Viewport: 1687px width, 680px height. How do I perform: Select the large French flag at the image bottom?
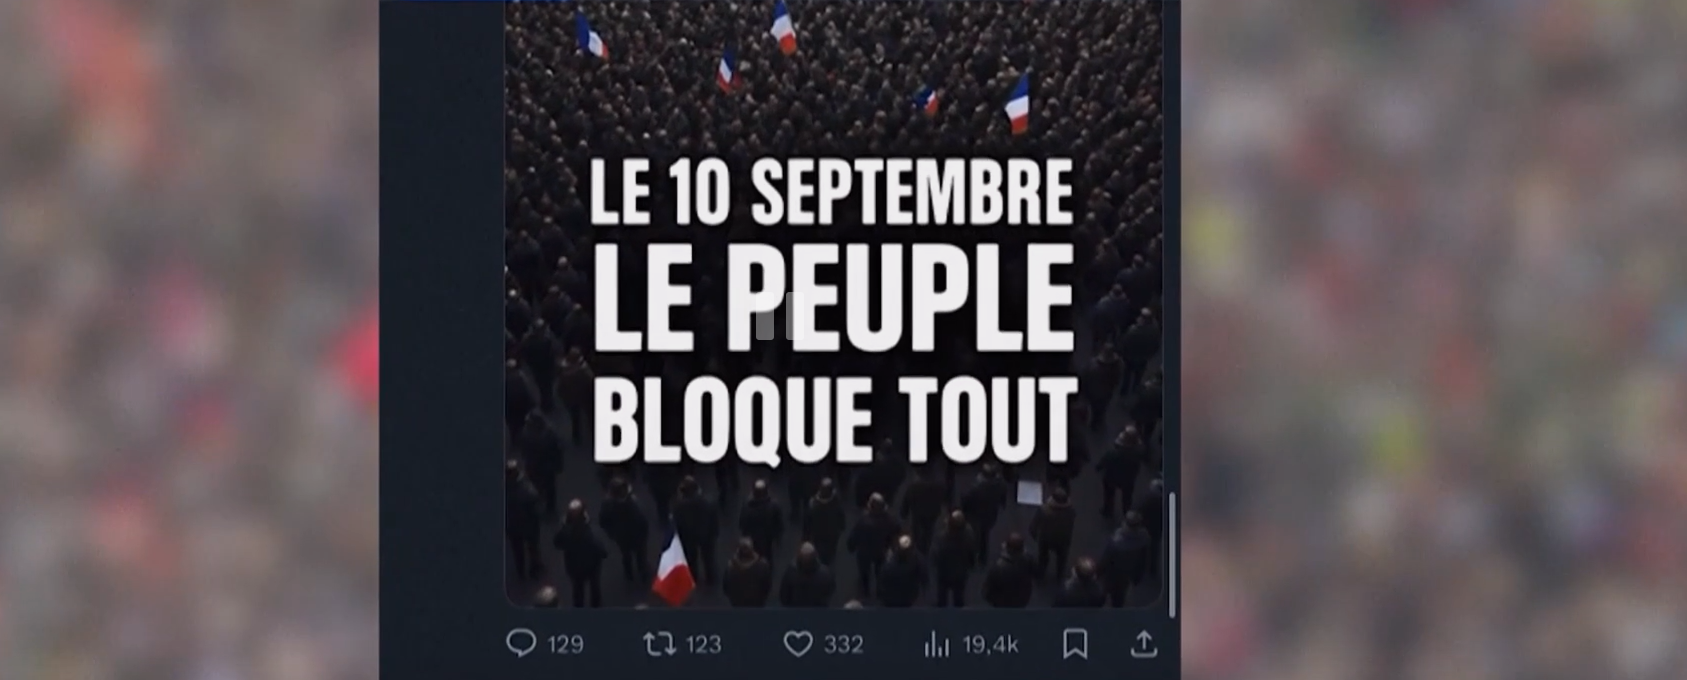pos(673,568)
